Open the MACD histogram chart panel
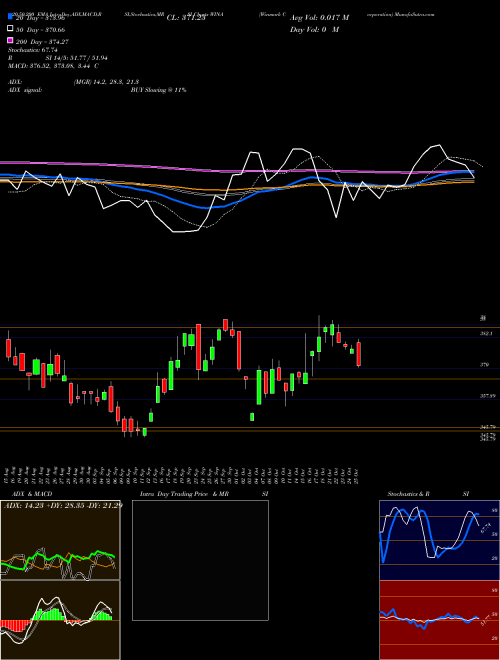Viewport: 500px width, 660px height. coord(60,620)
